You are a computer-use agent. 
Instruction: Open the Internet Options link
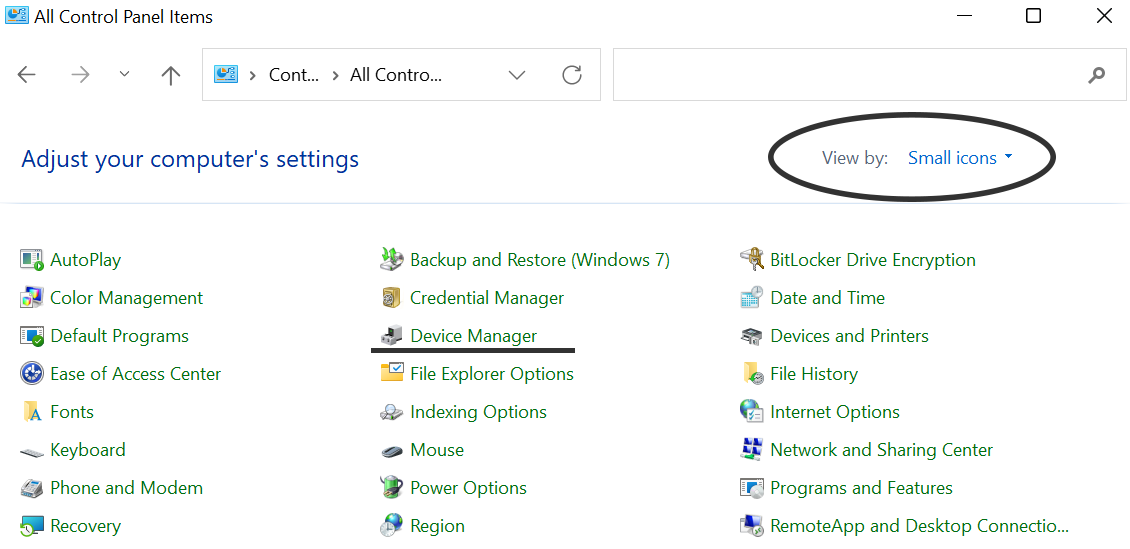click(x=835, y=412)
